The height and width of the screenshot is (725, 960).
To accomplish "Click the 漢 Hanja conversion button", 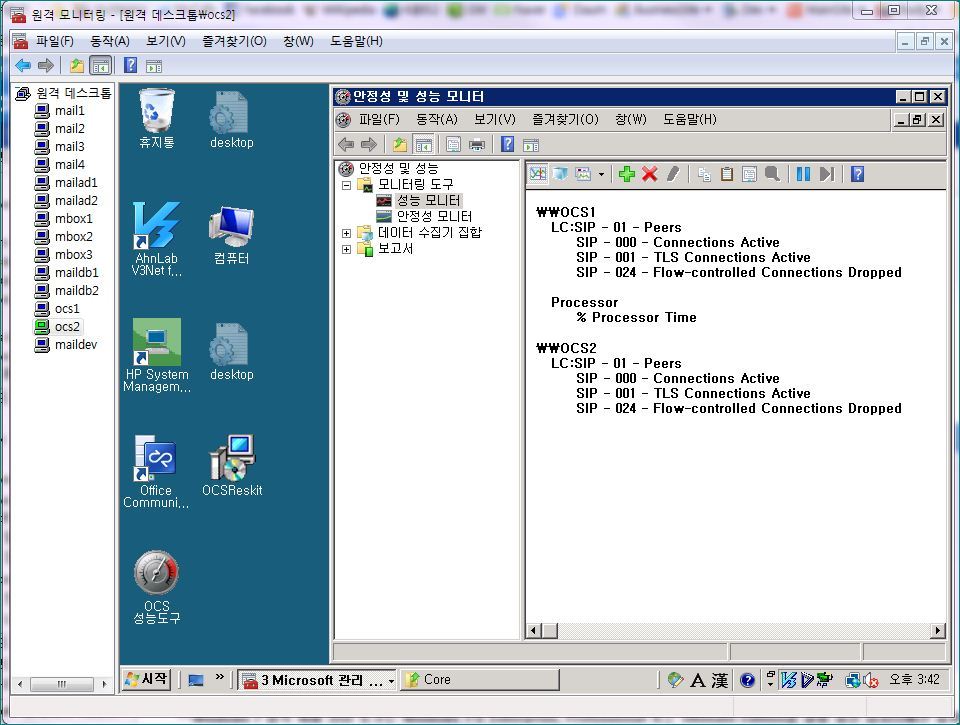I will 720,680.
